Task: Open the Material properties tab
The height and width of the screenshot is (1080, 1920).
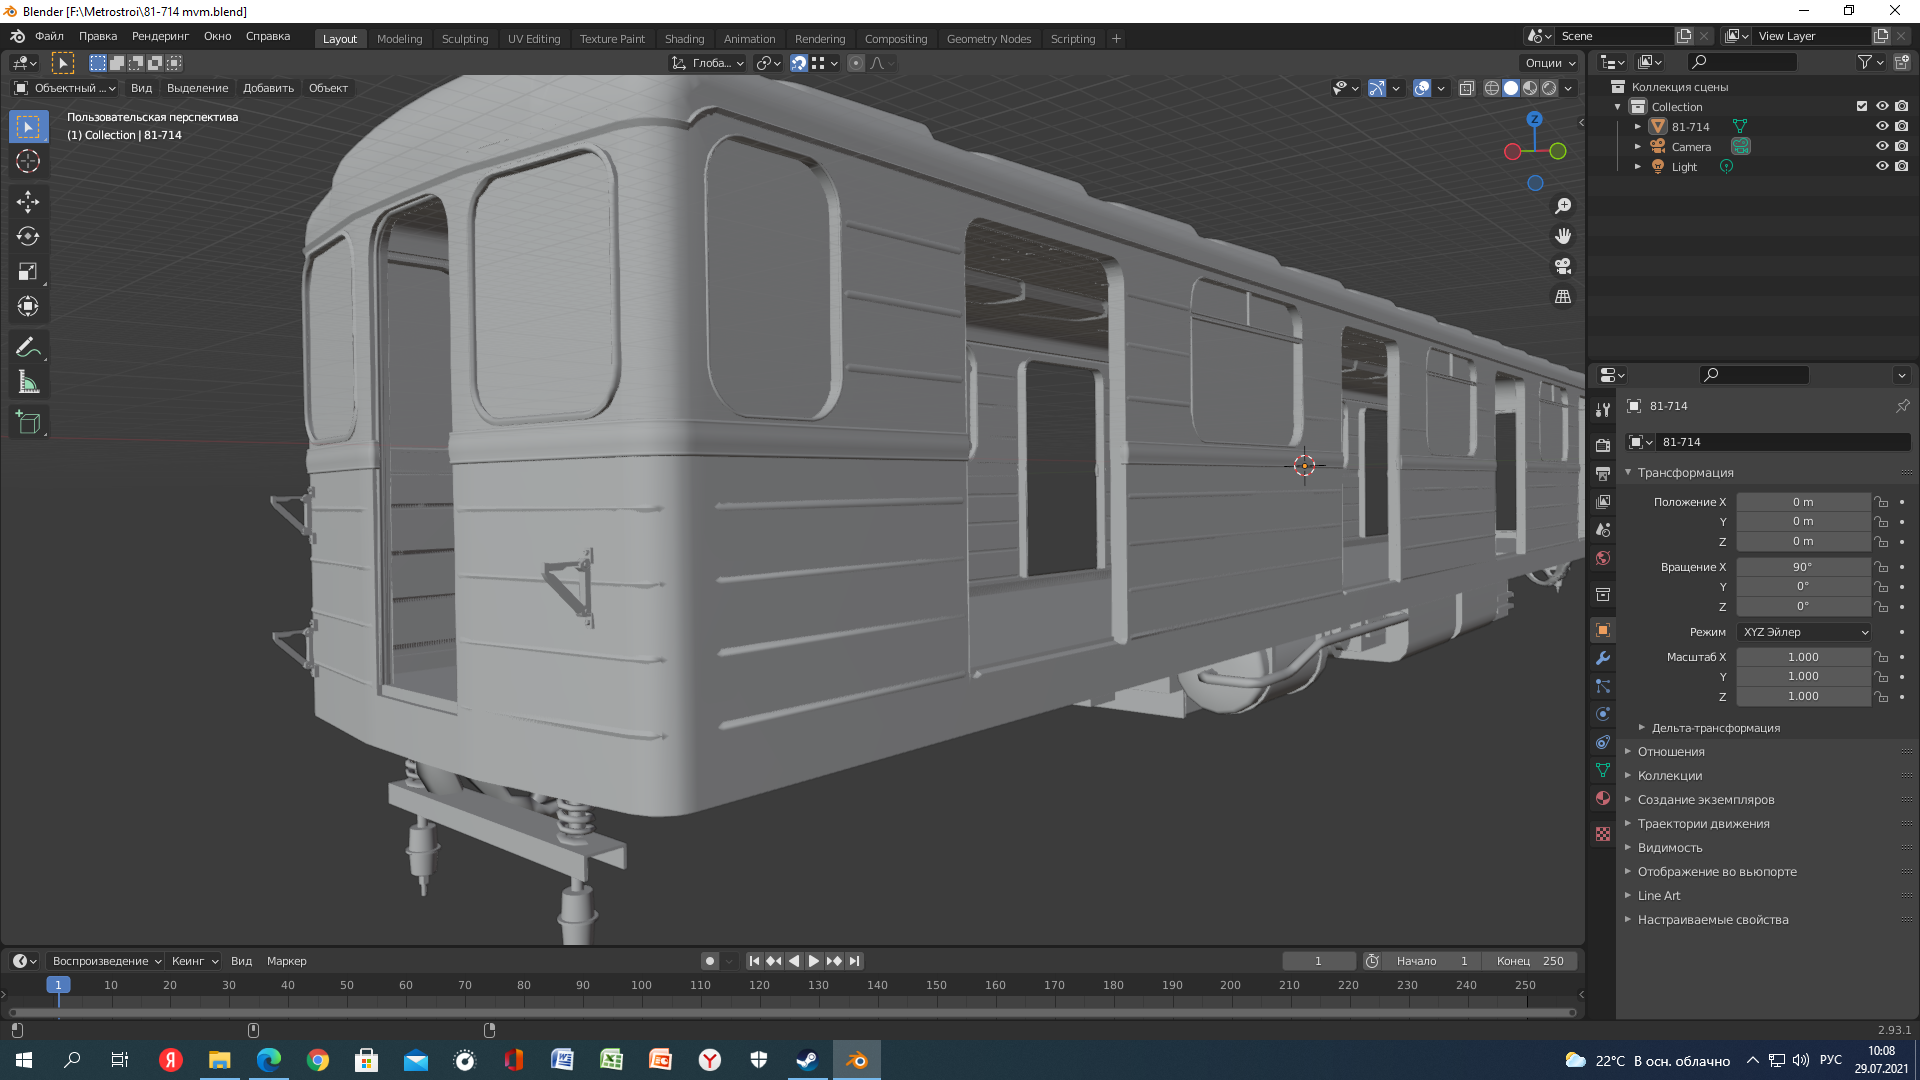Action: click(x=1603, y=799)
